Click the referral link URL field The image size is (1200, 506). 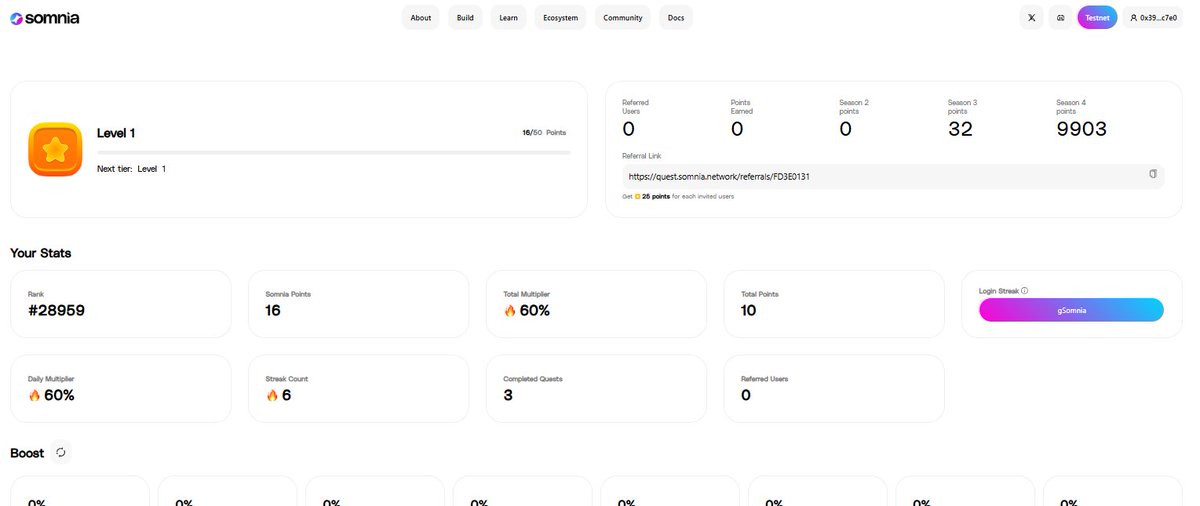pos(893,176)
